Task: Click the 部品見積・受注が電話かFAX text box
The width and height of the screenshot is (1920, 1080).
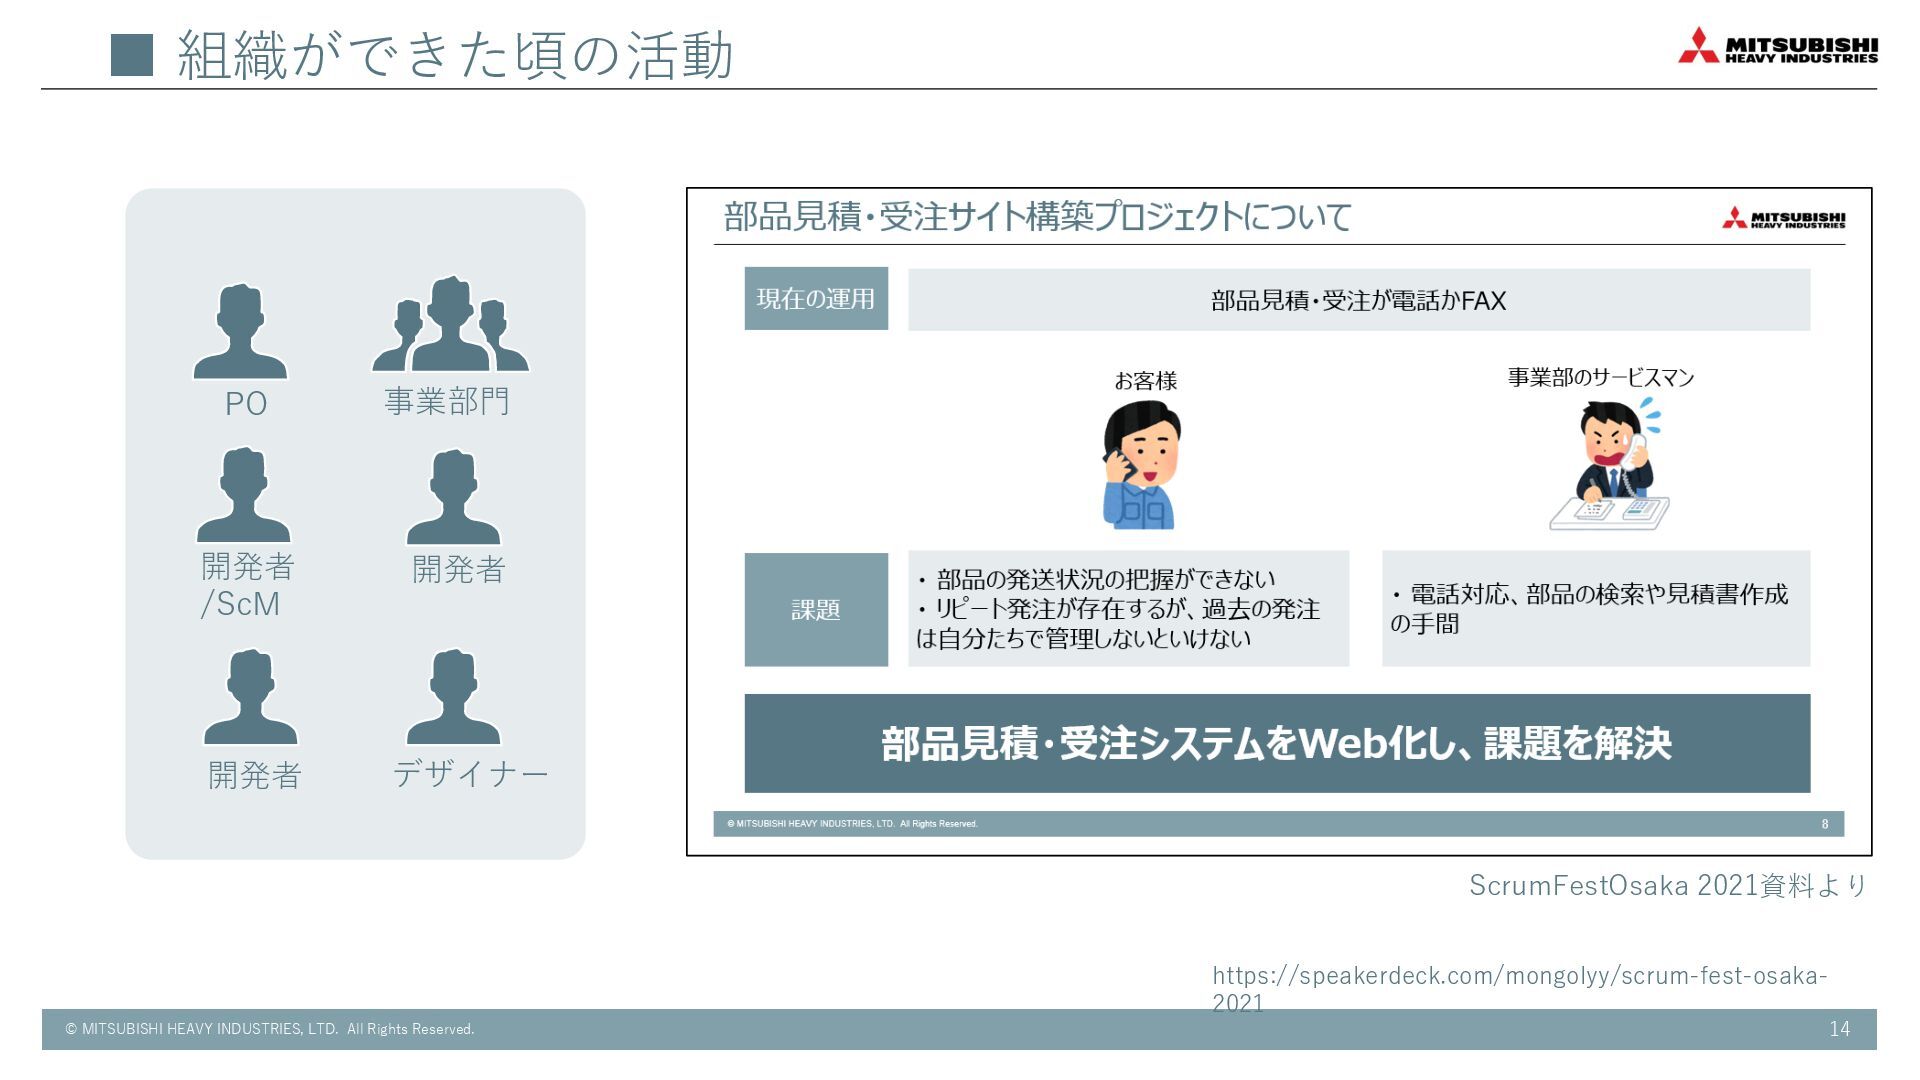Action: 1358,300
